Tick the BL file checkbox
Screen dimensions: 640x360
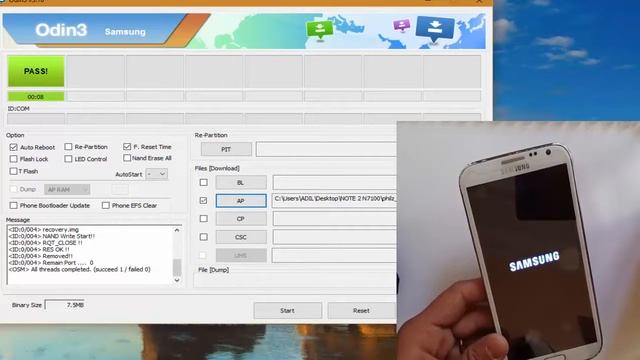tap(203, 182)
